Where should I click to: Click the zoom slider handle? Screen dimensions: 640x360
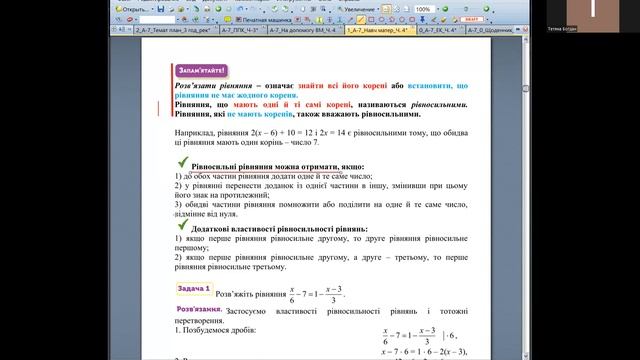(x=466, y=9)
